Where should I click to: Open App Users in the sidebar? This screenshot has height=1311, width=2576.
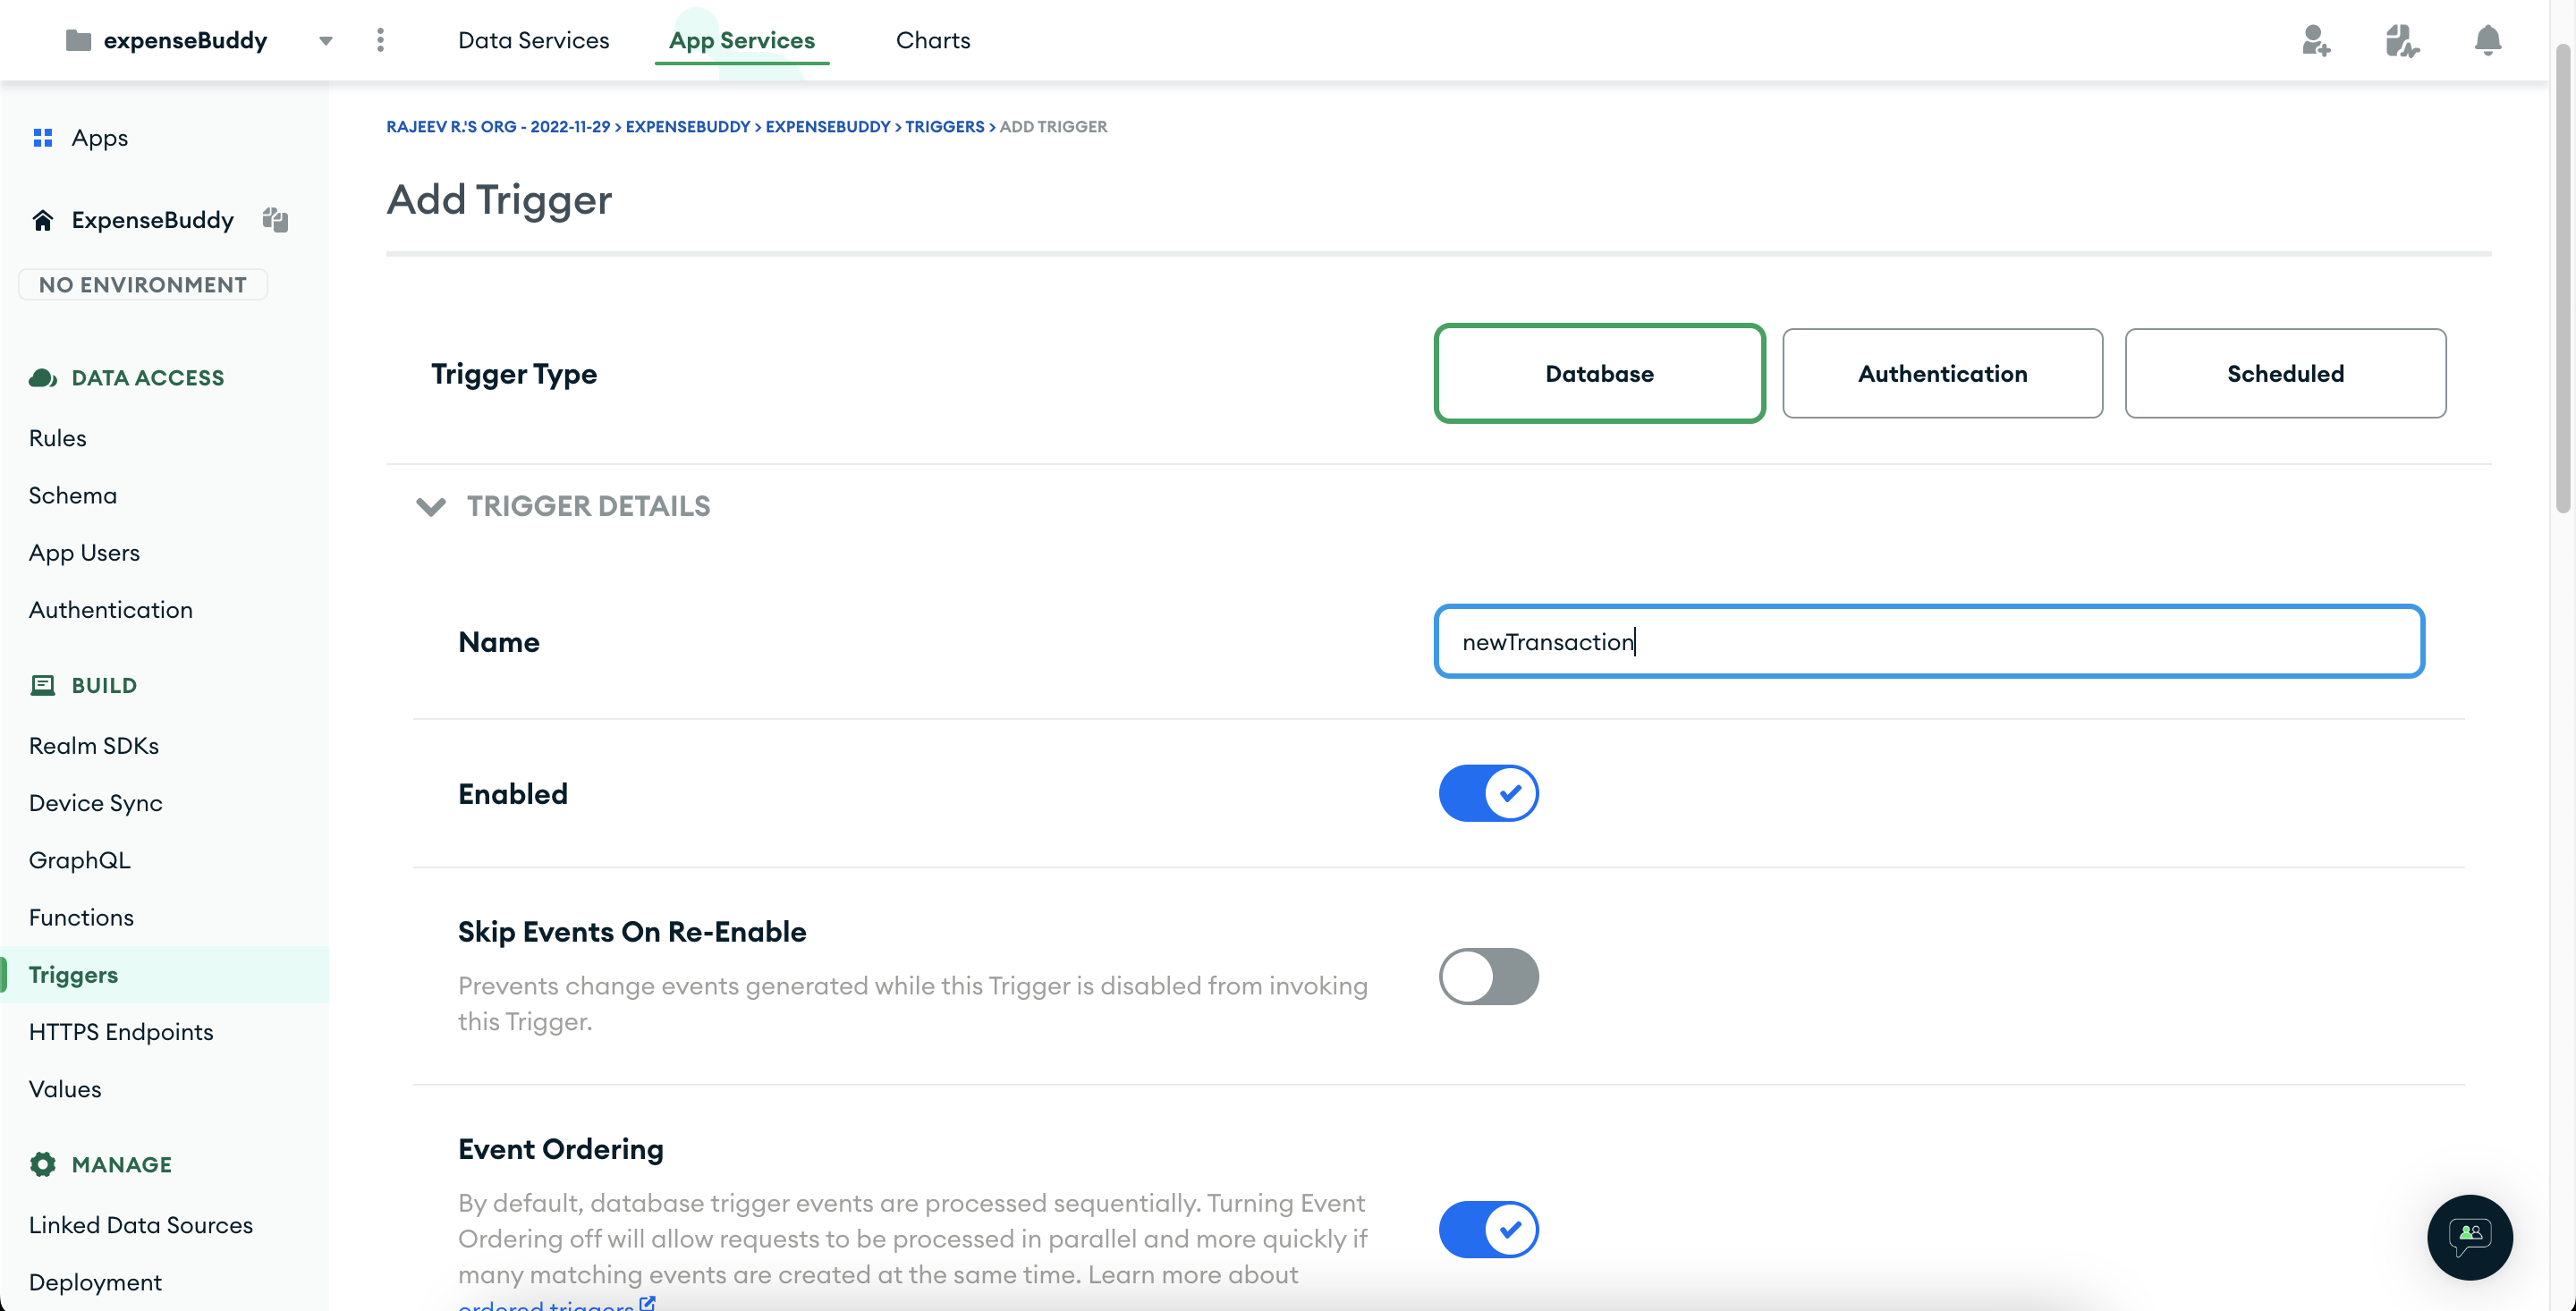click(x=84, y=552)
